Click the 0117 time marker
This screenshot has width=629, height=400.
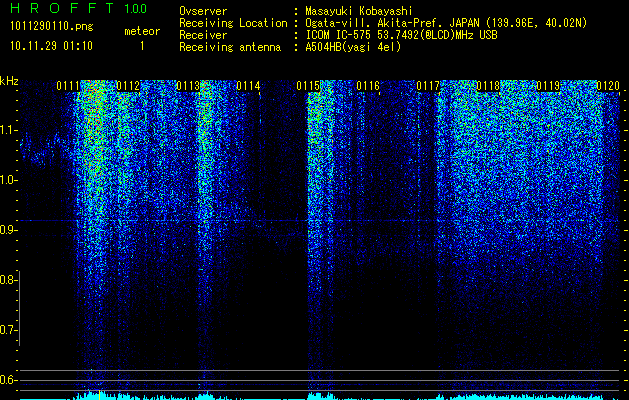click(428, 86)
